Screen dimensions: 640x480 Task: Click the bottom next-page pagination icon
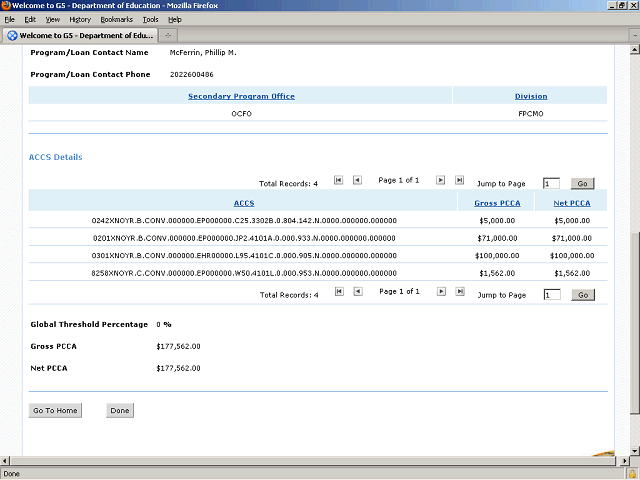click(x=438, y=292)
